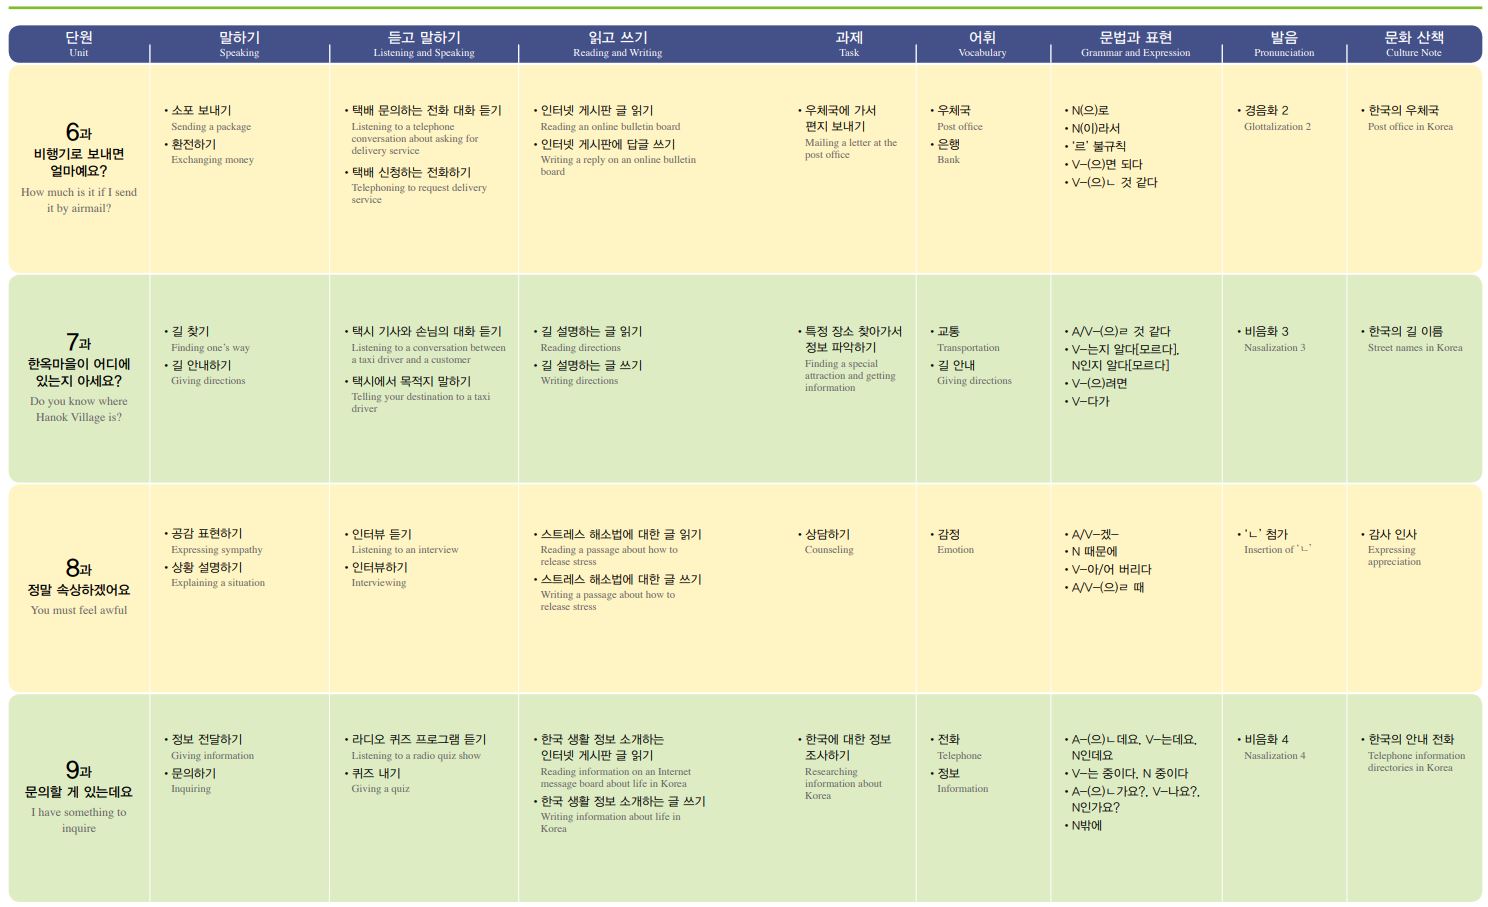Select the Reading and Writing column header
The width and height of the screenshot is (1488, 907).
pos(617,44)
